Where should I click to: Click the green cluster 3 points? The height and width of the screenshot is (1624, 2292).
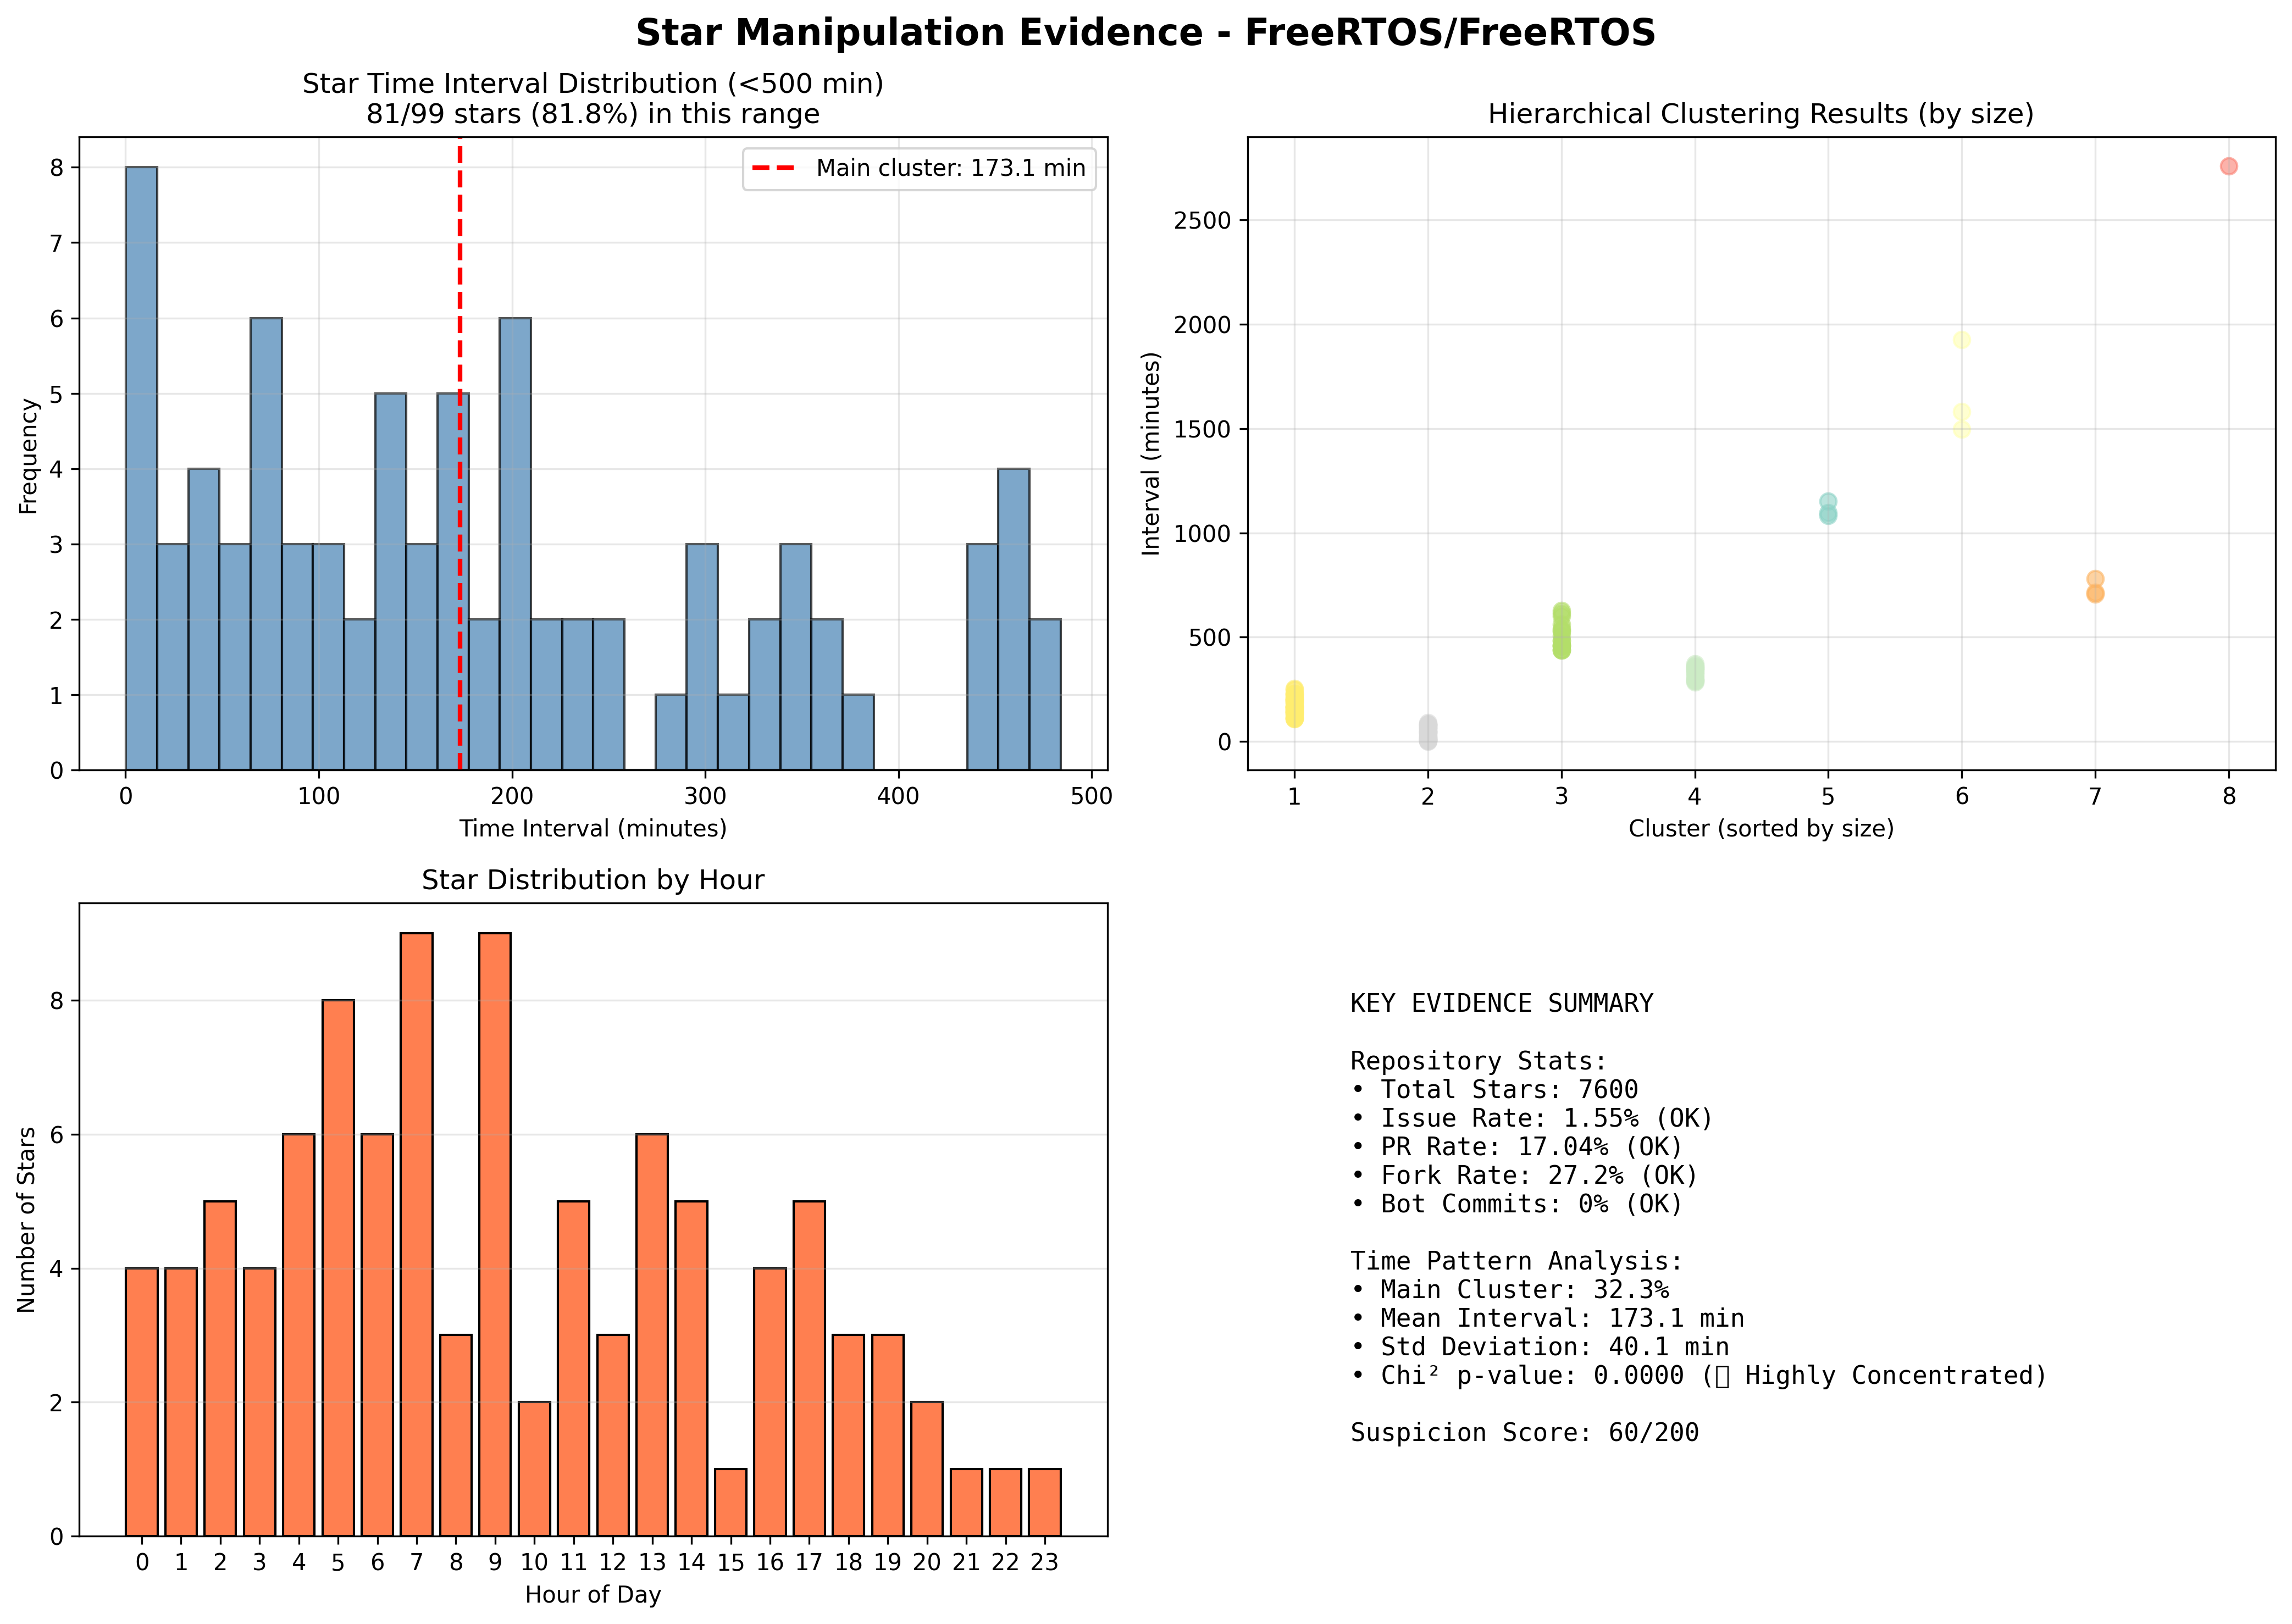click(x=1561, y=631)
